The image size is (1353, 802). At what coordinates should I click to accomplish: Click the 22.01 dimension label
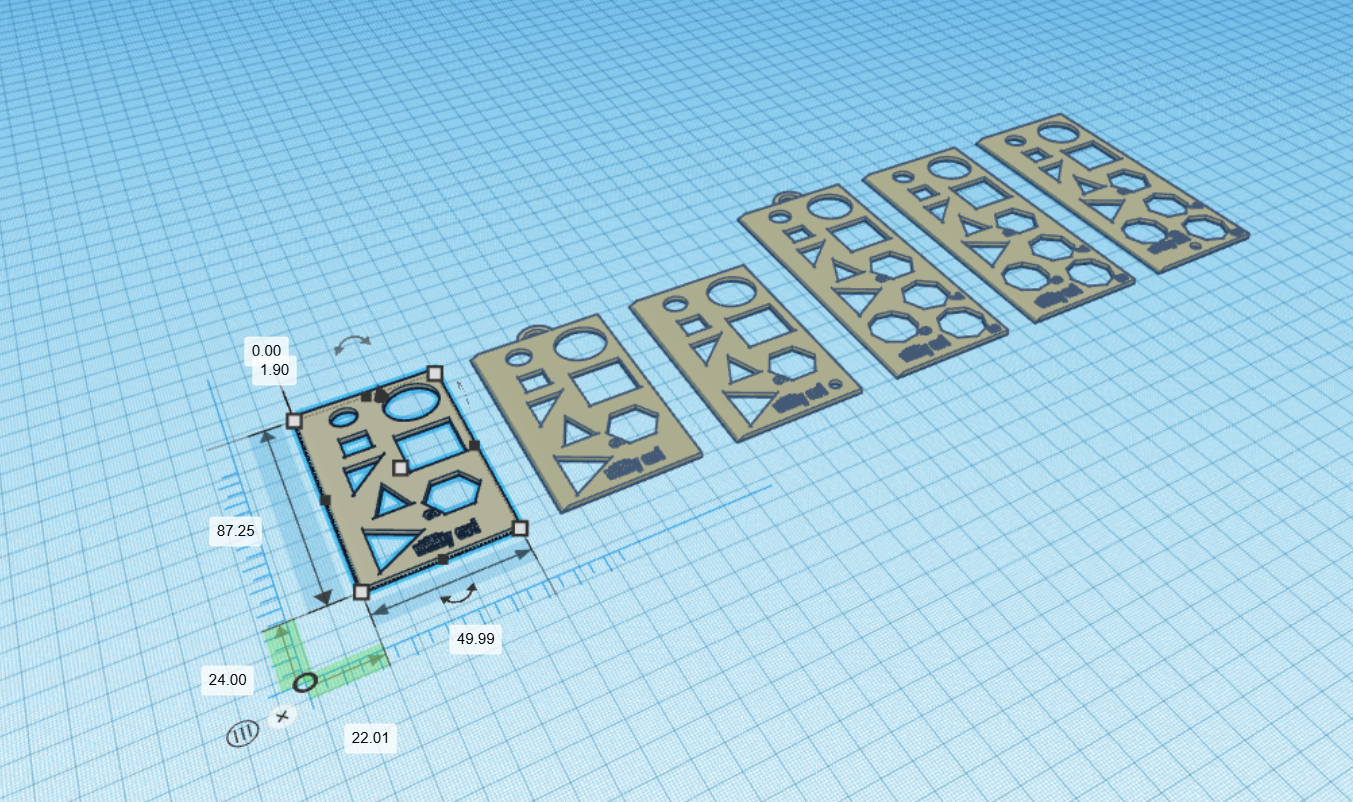coord(371,739)
